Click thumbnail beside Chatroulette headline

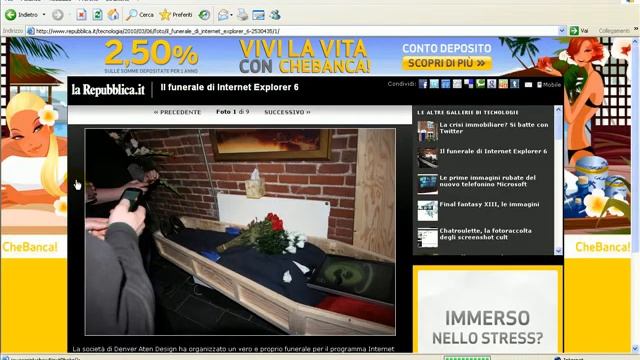[427, 237]
